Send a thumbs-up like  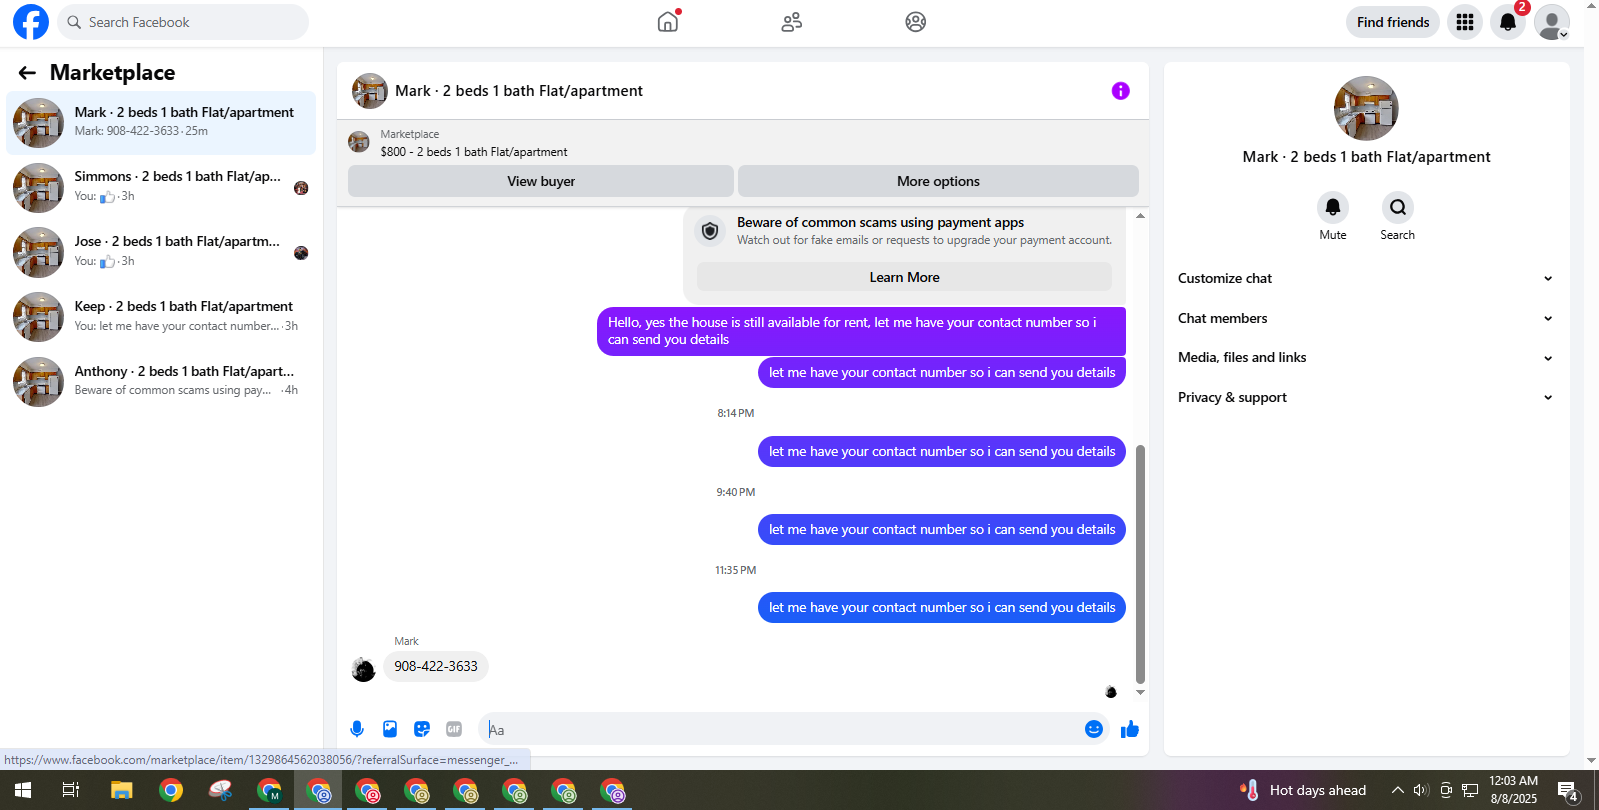[x=1130, y=729]
